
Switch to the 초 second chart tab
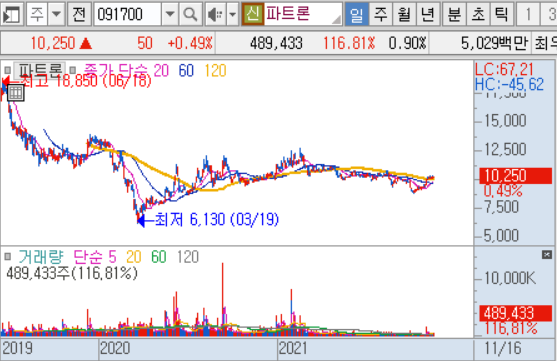point(478,14)
